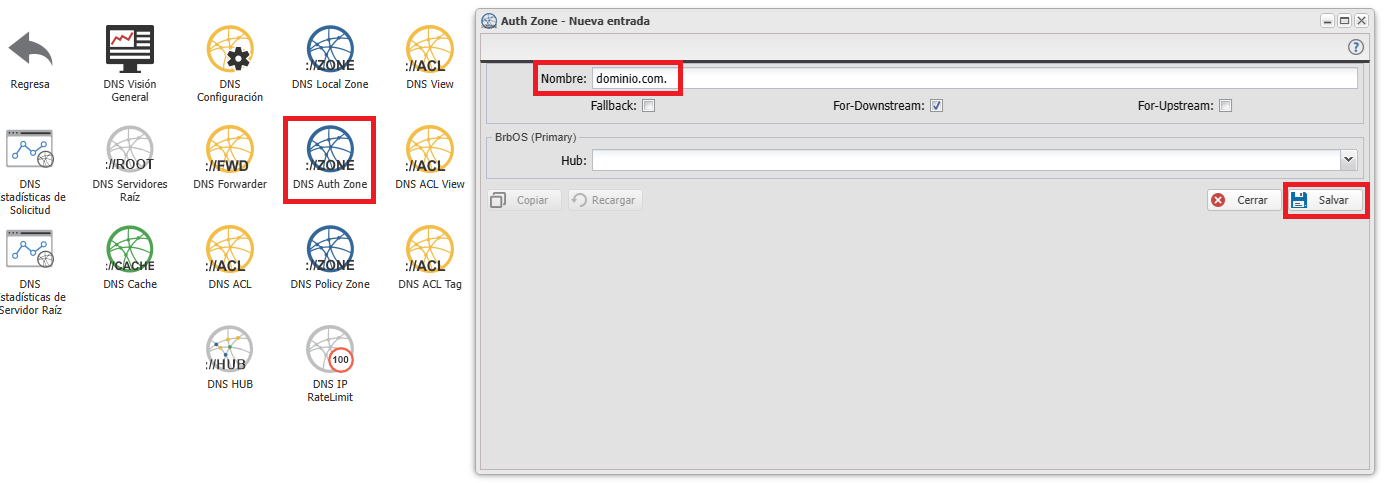Uncheck the For-Downstream checkbox

pos(937,106)
